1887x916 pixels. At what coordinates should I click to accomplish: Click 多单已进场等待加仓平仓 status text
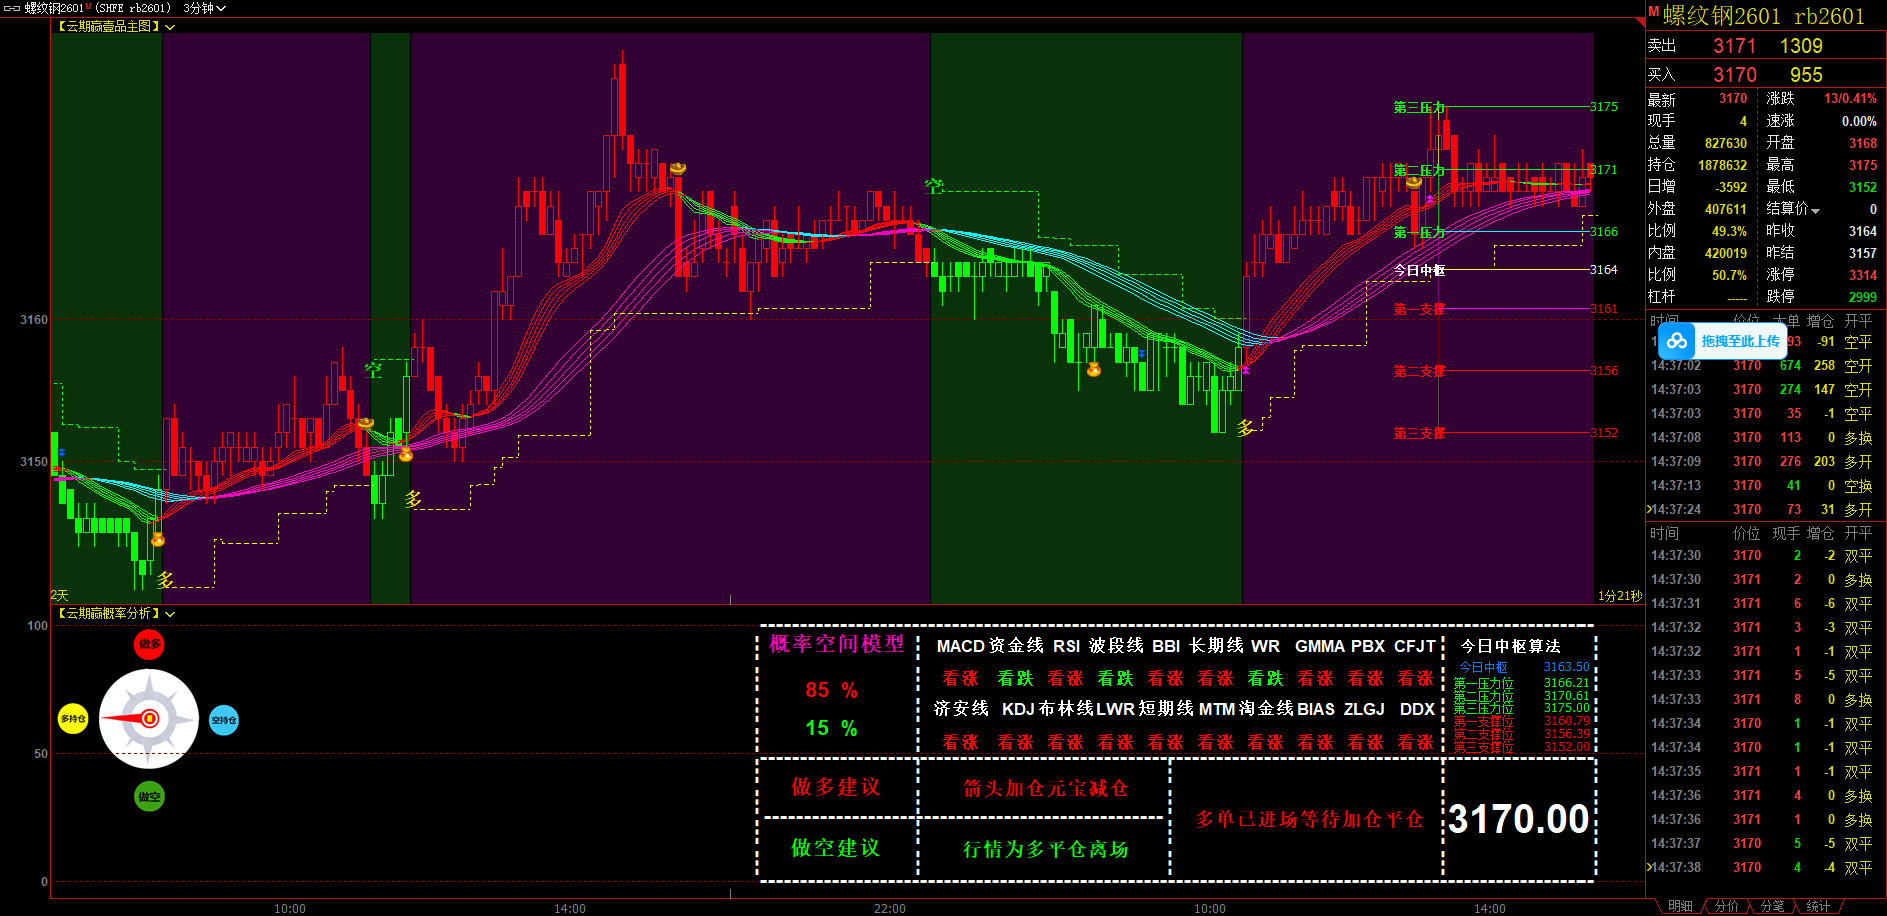(1309, 819)
